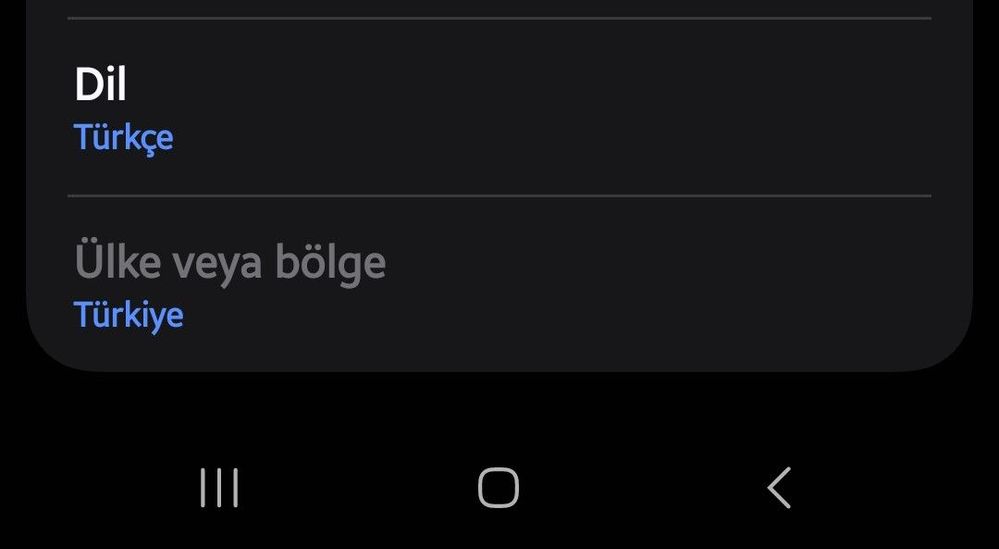
Task: Click the blue Türkçe text
Action: [124, 138]
